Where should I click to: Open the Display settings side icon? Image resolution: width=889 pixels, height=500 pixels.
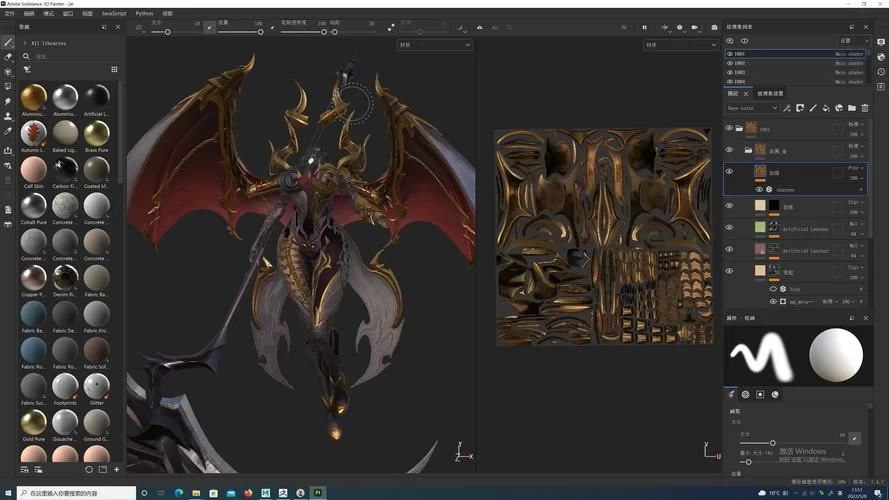[x=881, y=43]
